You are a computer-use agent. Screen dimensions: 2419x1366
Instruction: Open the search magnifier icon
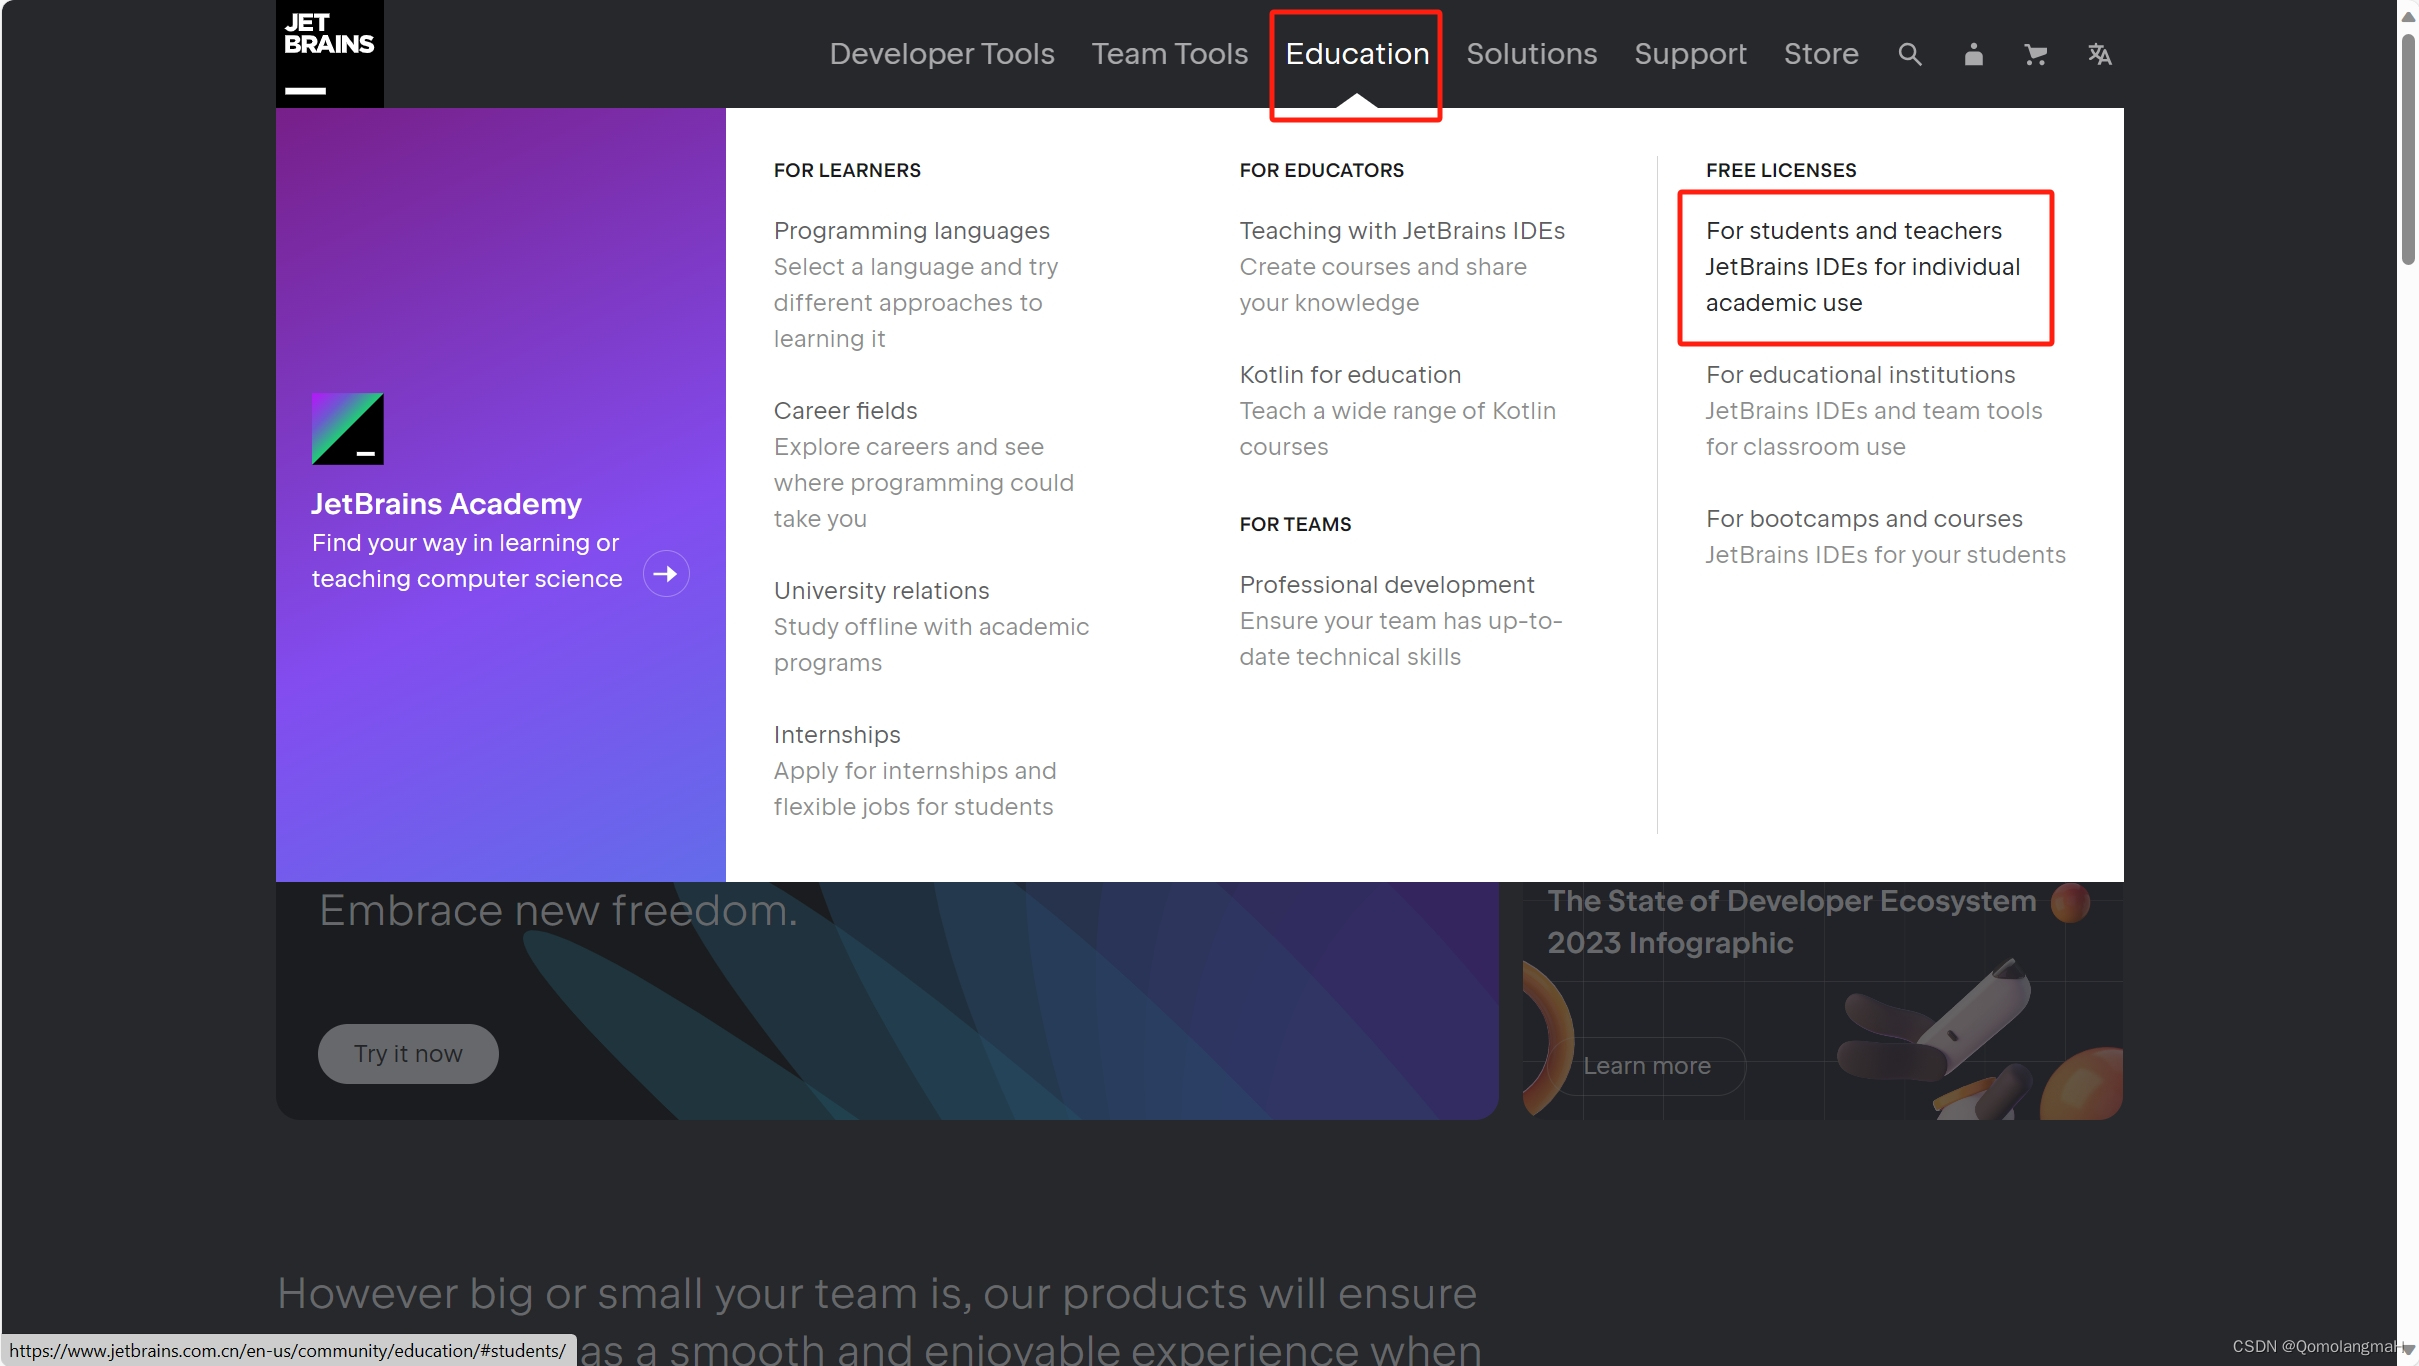(1909, 54)
